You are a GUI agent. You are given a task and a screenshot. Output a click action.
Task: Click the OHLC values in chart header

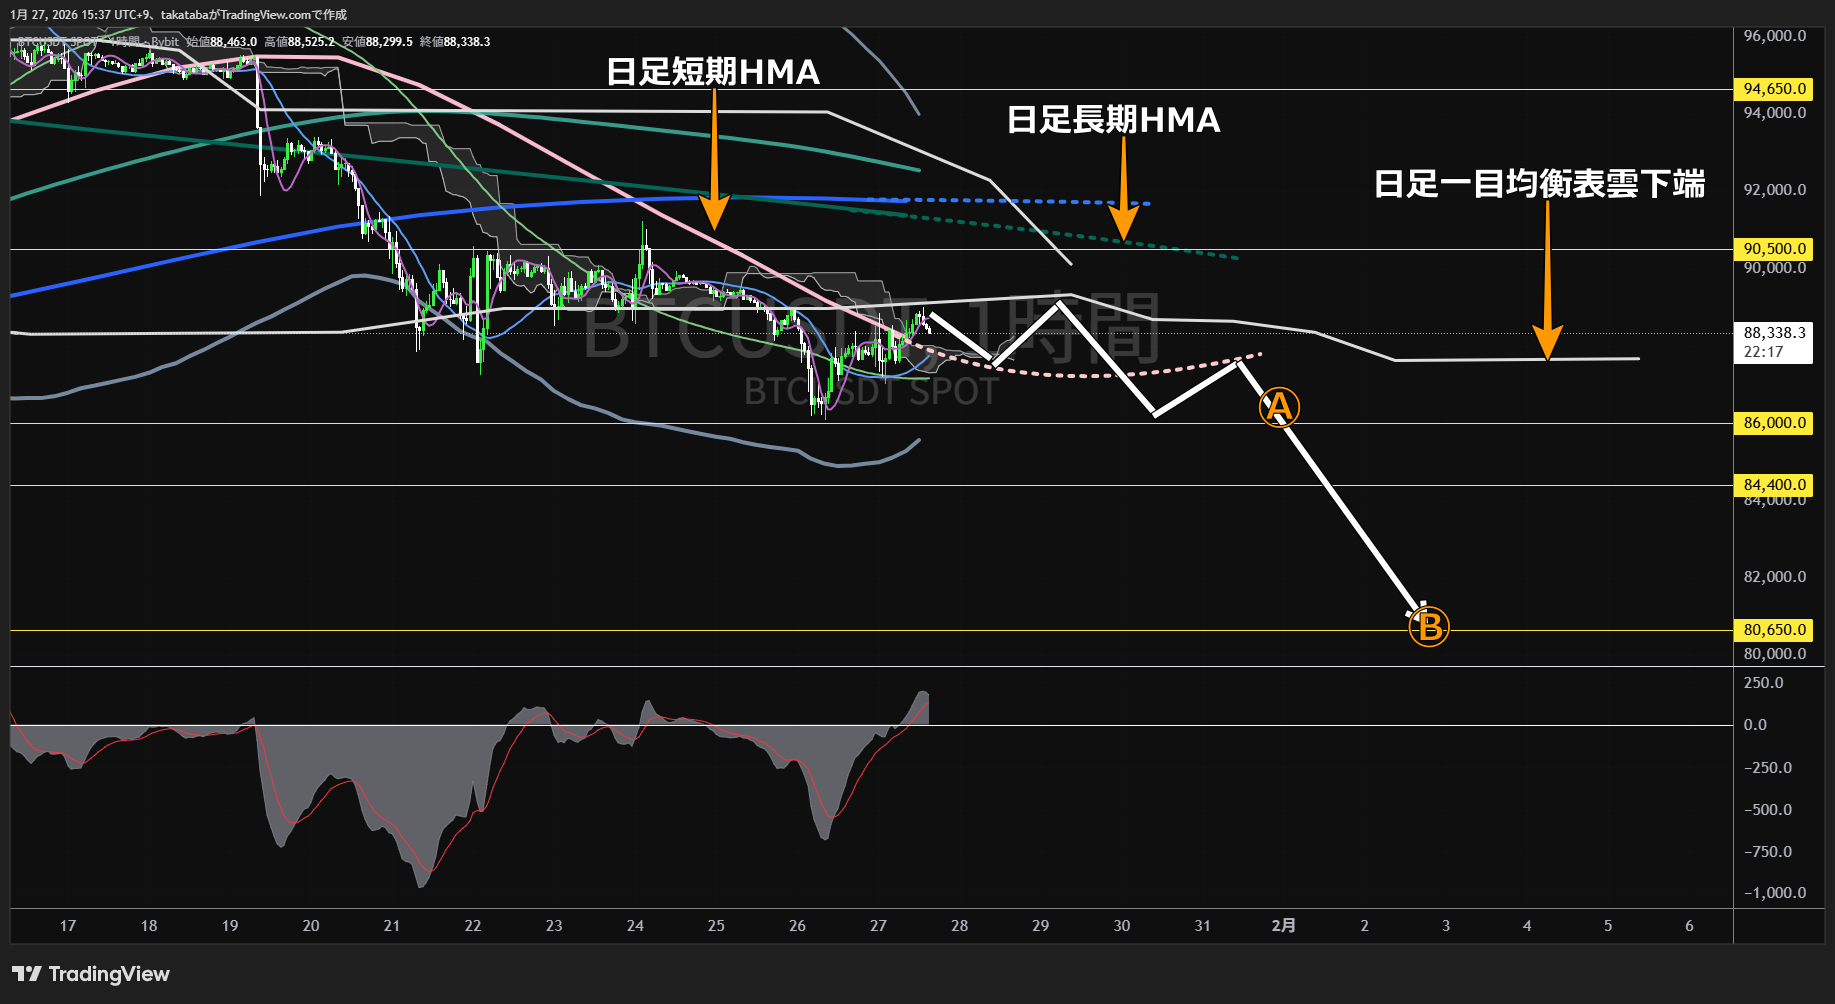tap(340, 42)
